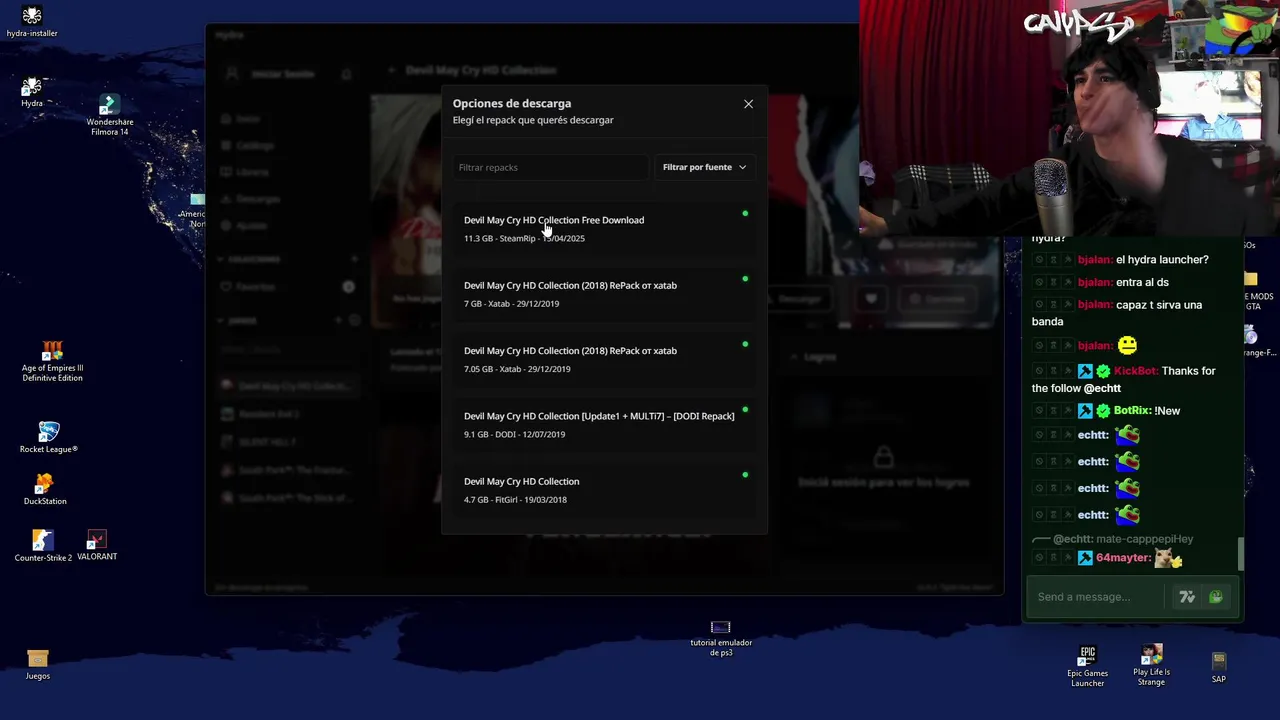The image size is (1280, 720).
Task: Select the SteamRip 11.3 GB Free Download repack
Action: click(604, 229)
